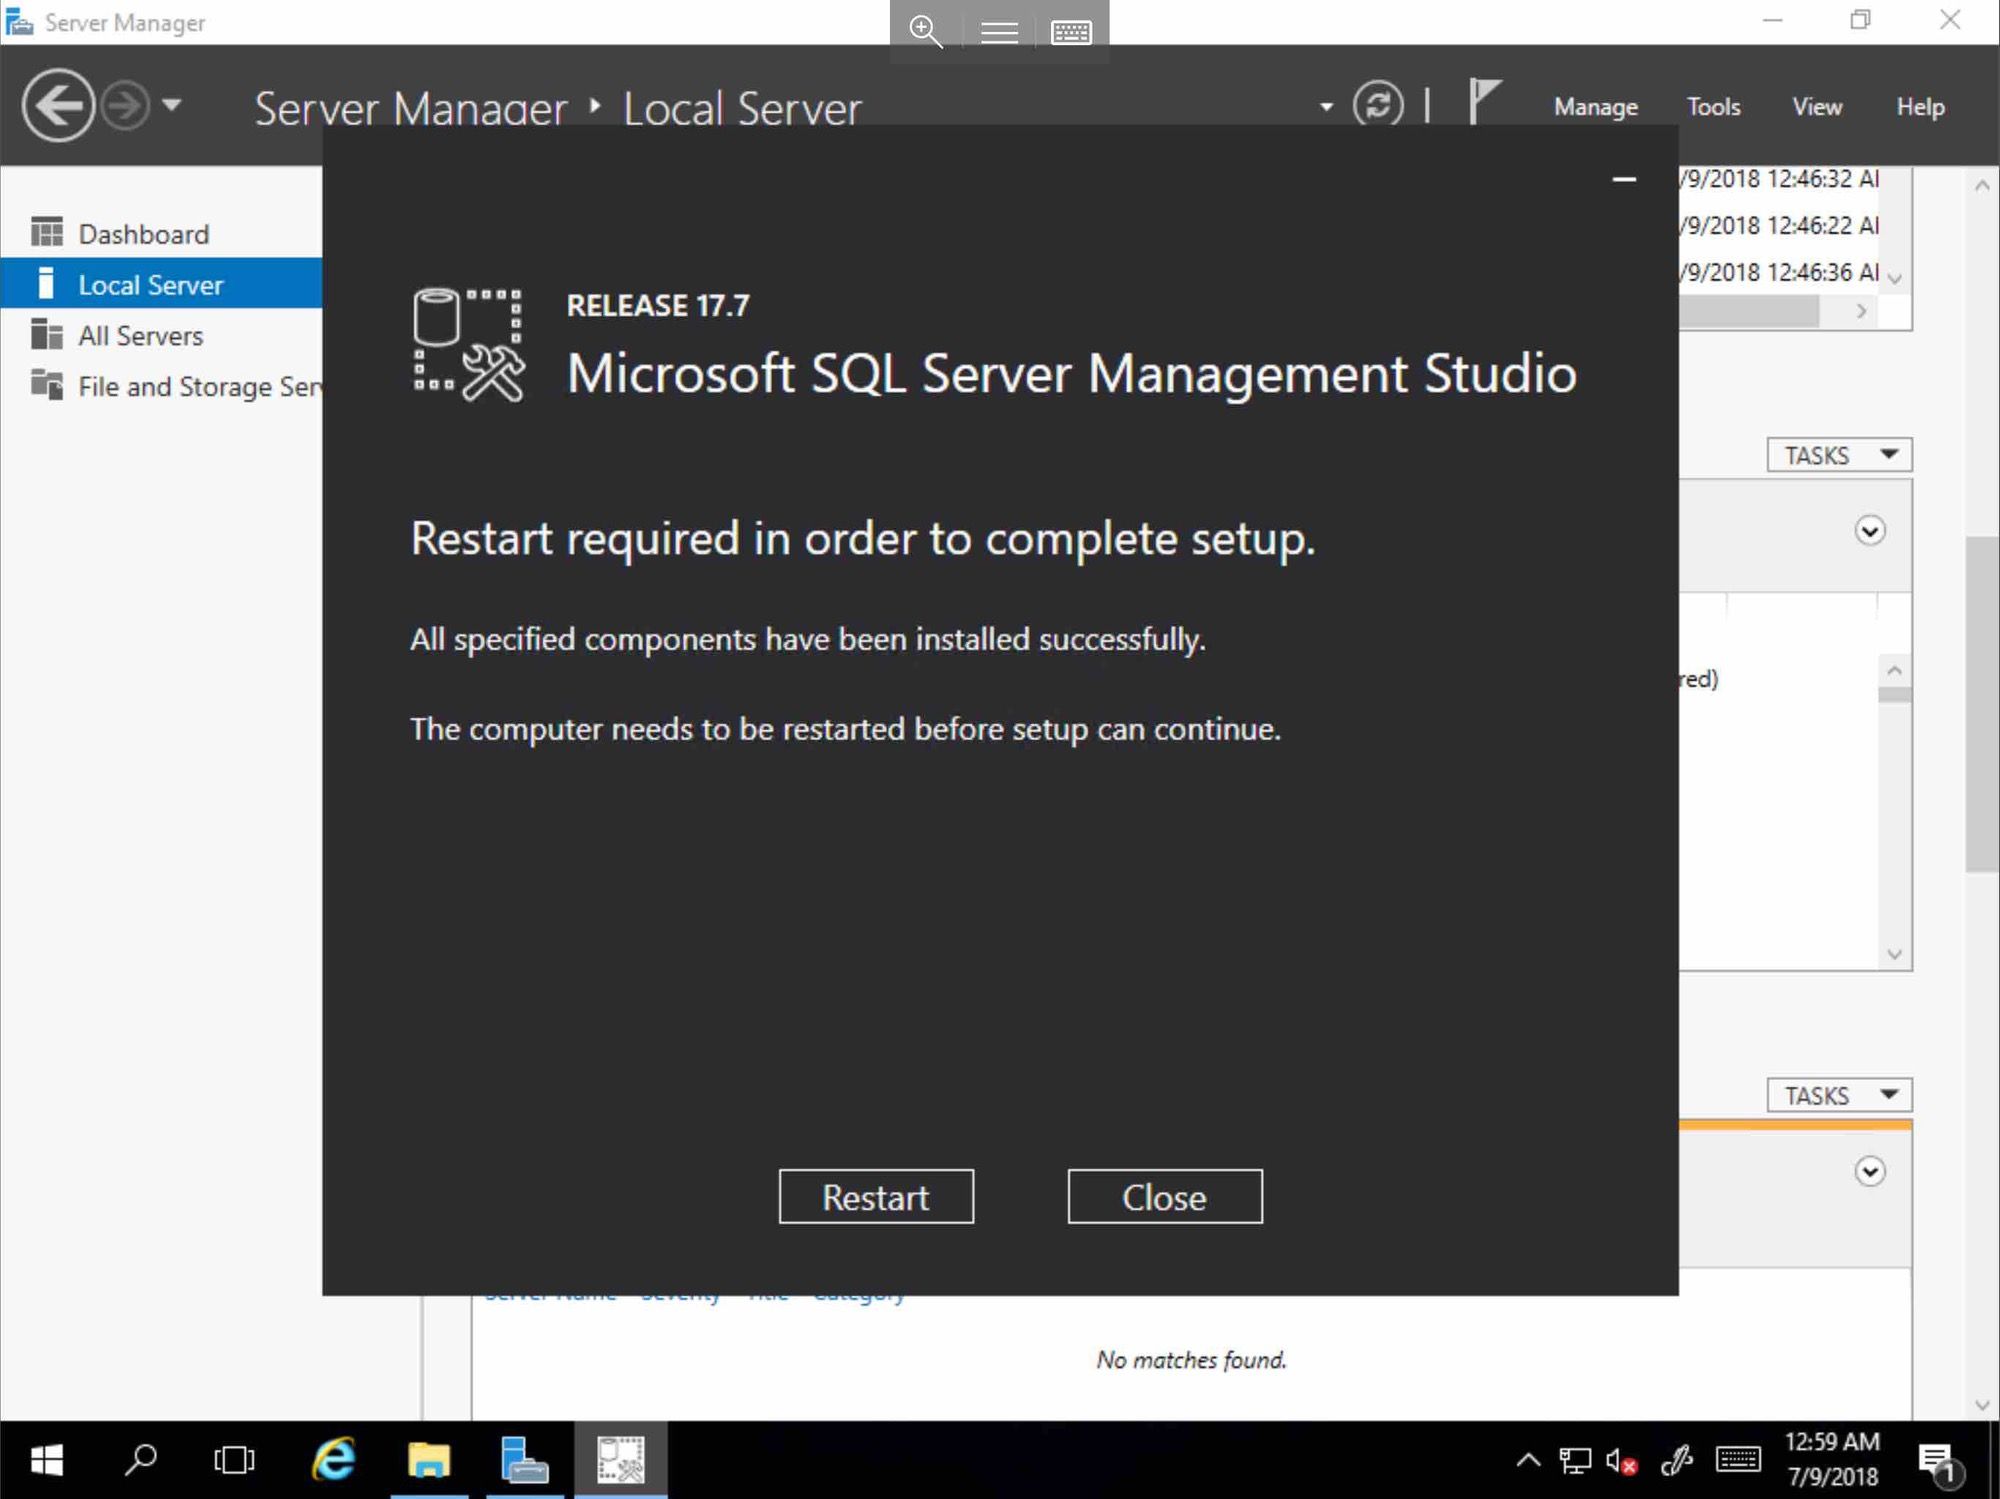This screenshot has width=2000, height=1499.
Task: Open the Manage menu in top bar
Action: pyautogui.click(x=1595, y=105)
